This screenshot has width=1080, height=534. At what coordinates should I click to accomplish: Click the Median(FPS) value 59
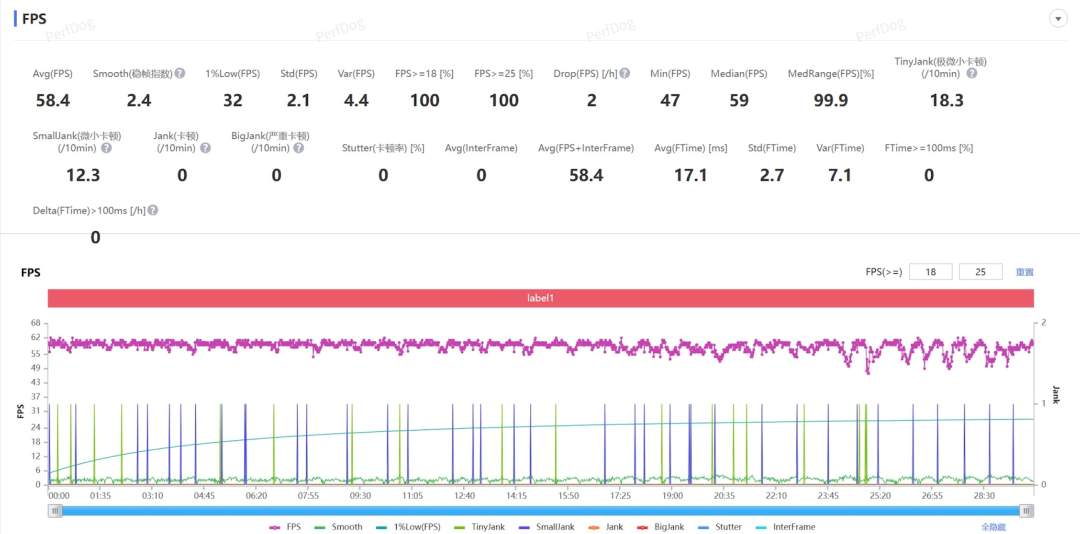click(739, 101)
